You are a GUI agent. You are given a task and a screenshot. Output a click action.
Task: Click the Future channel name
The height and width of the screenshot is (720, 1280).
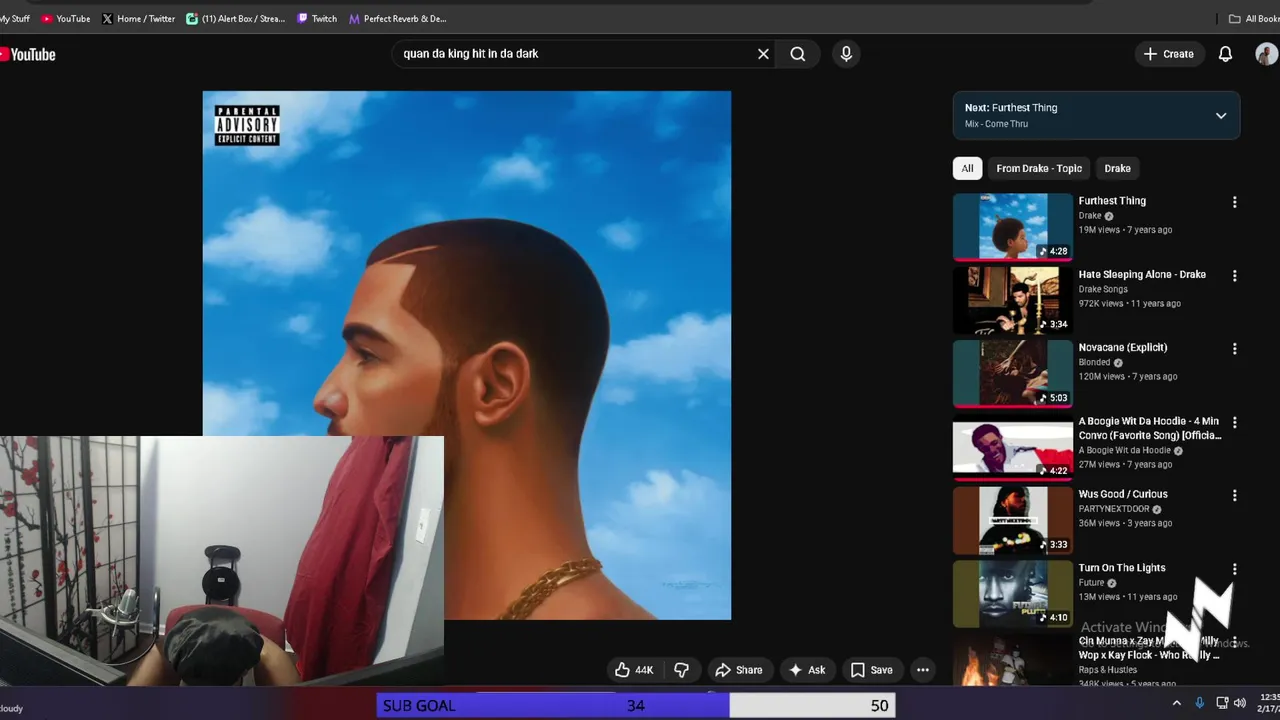[x=1091, y=583]
